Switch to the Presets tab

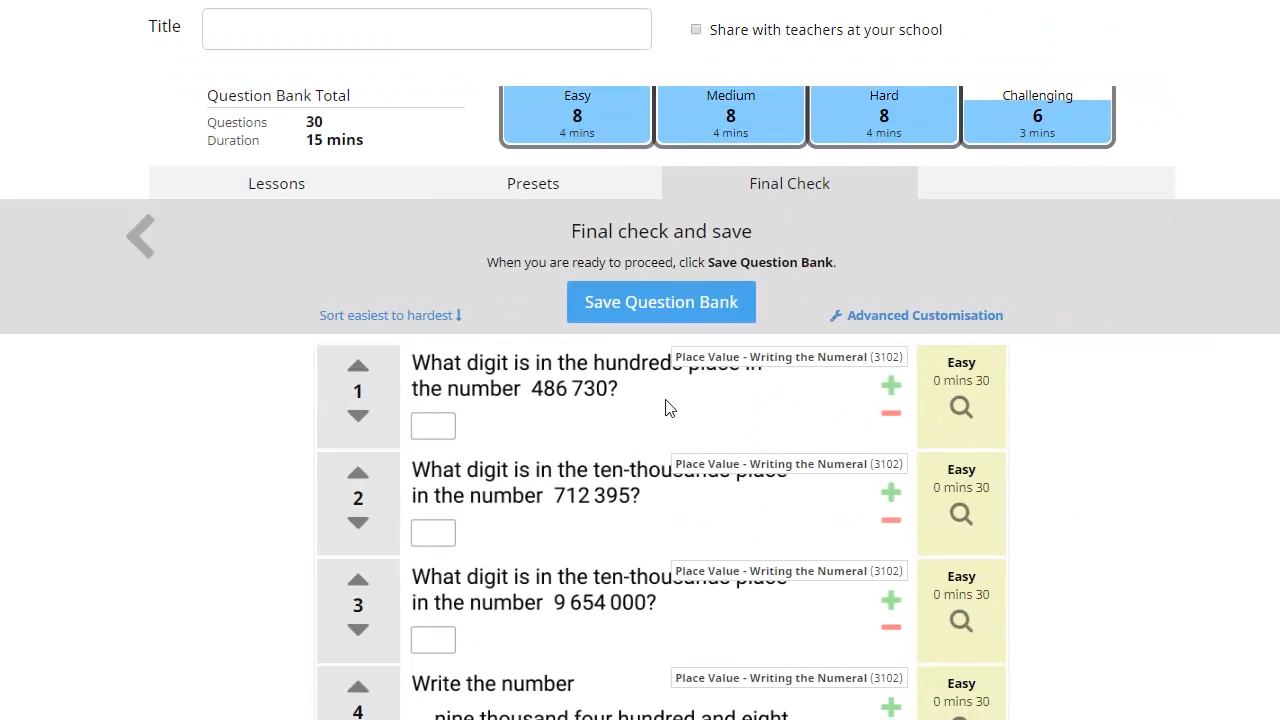point(533,183)
